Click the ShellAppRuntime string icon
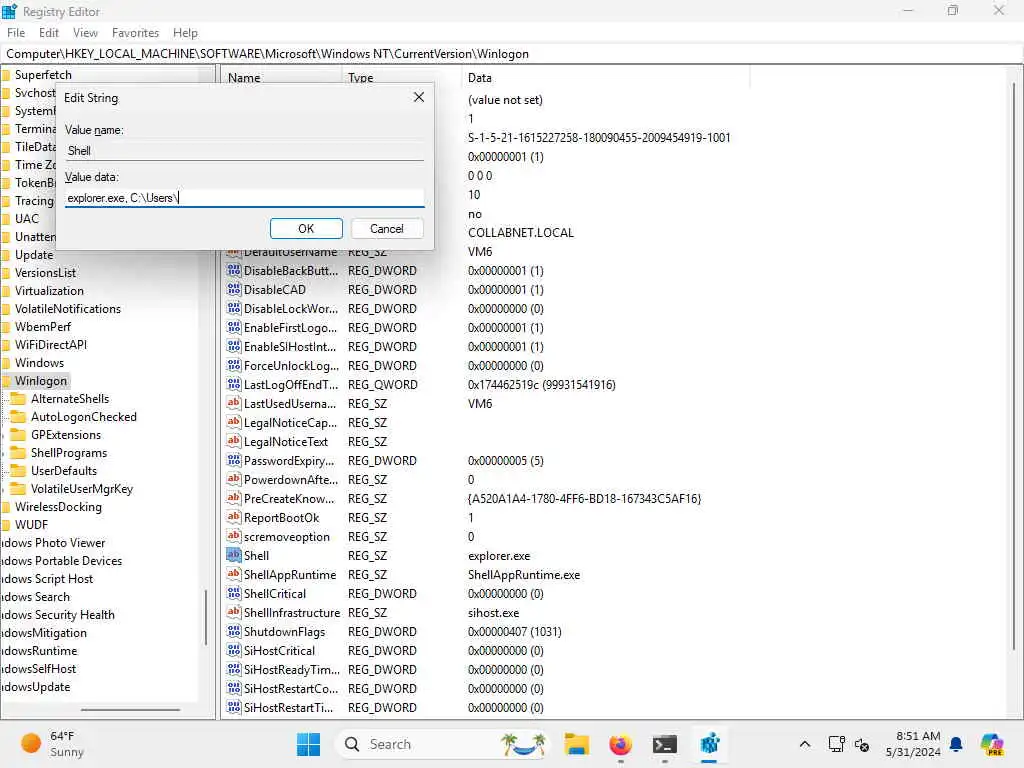1024x768 pixels. (x=233, y=574)
